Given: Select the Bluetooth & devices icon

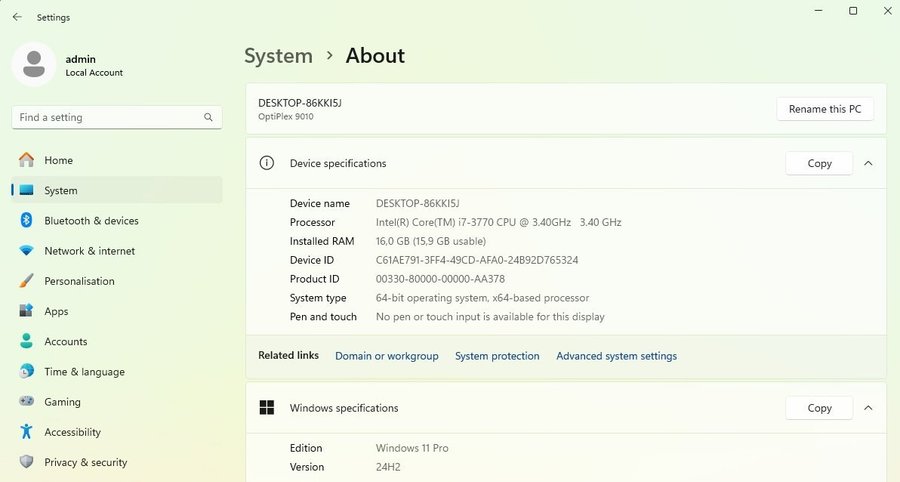Looking at the screenshot, I should 26,221.
